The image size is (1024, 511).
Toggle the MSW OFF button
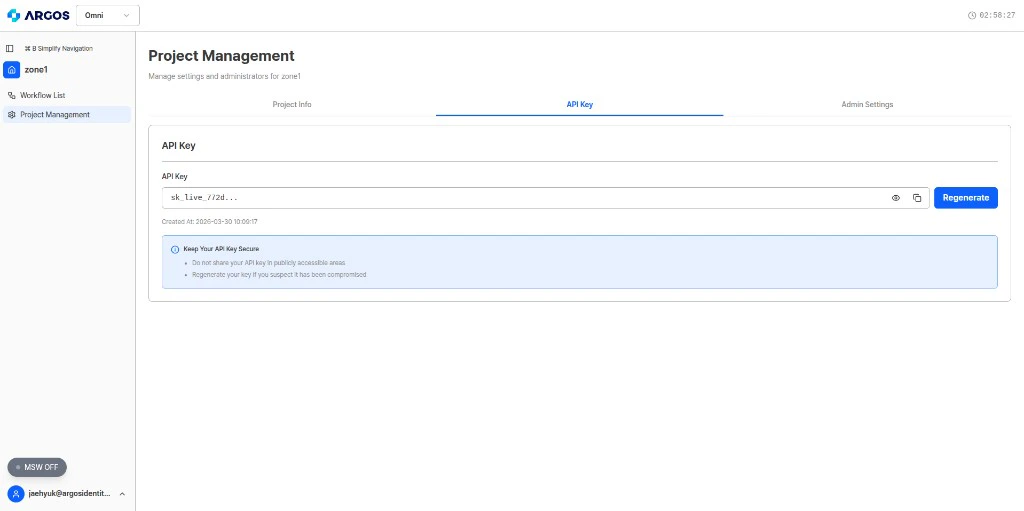(x=37, y=467)
